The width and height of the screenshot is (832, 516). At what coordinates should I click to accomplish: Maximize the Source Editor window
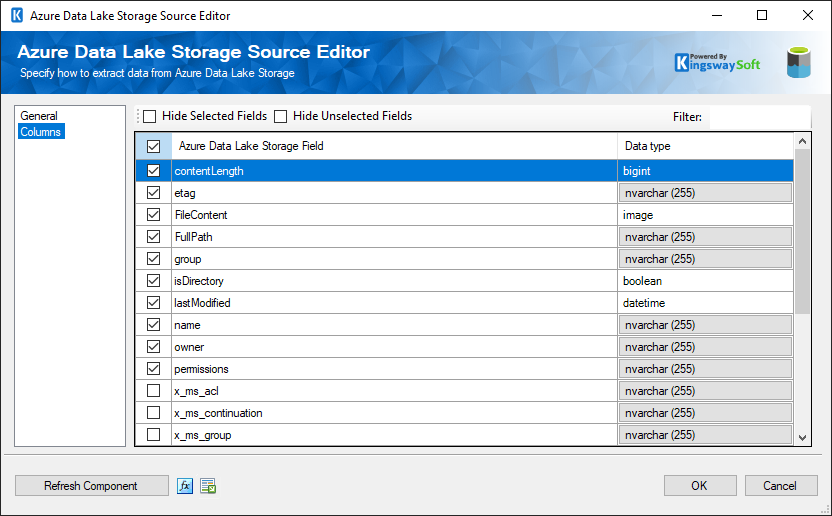[762, 15]
